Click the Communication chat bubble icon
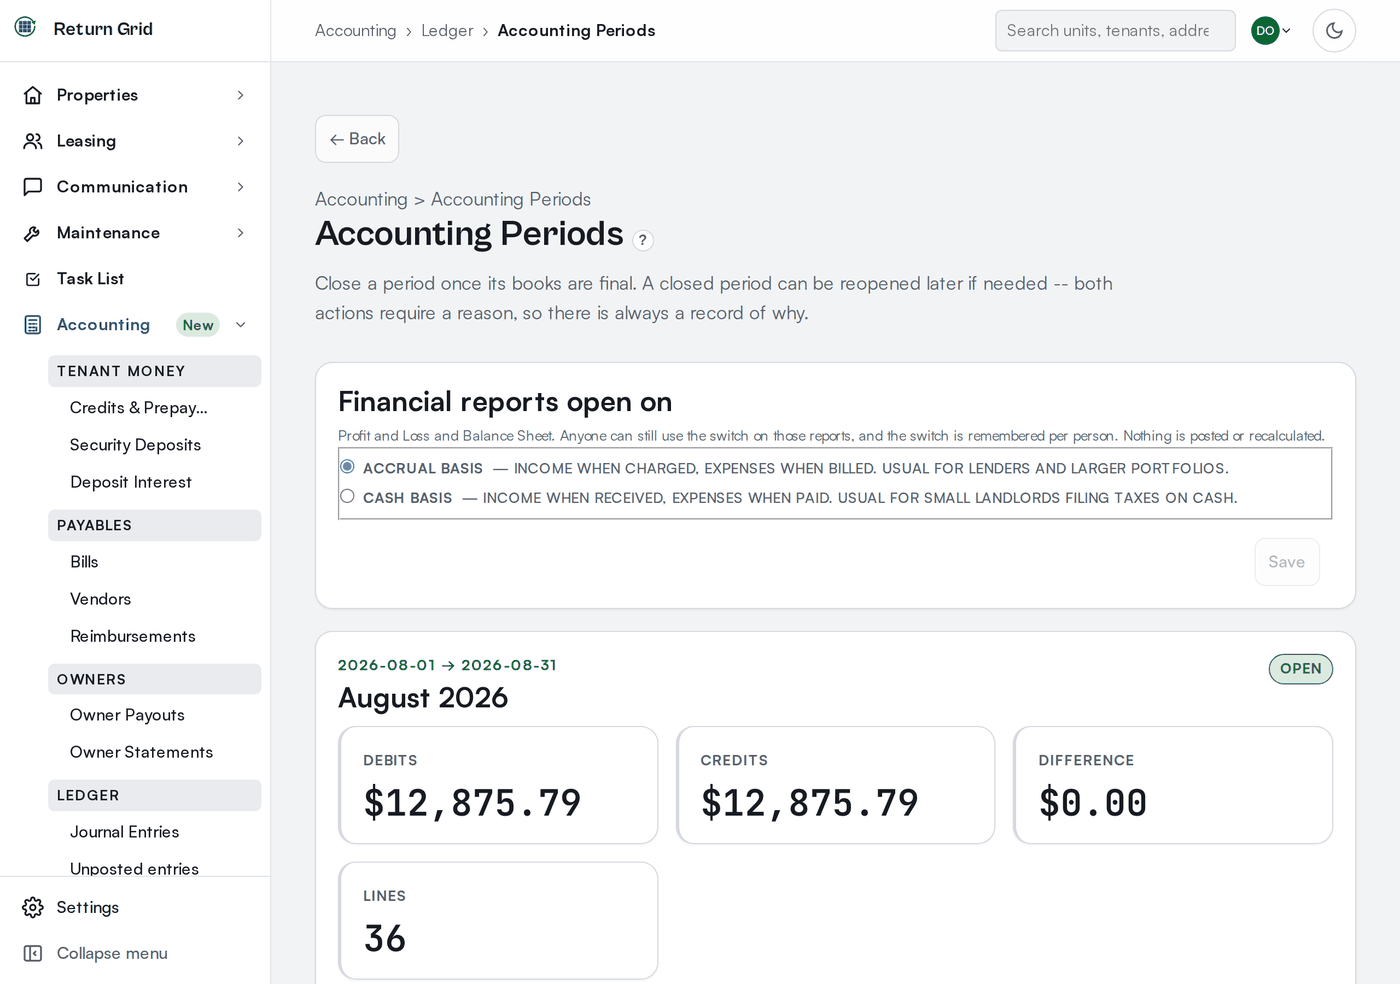 click(33, 187)
